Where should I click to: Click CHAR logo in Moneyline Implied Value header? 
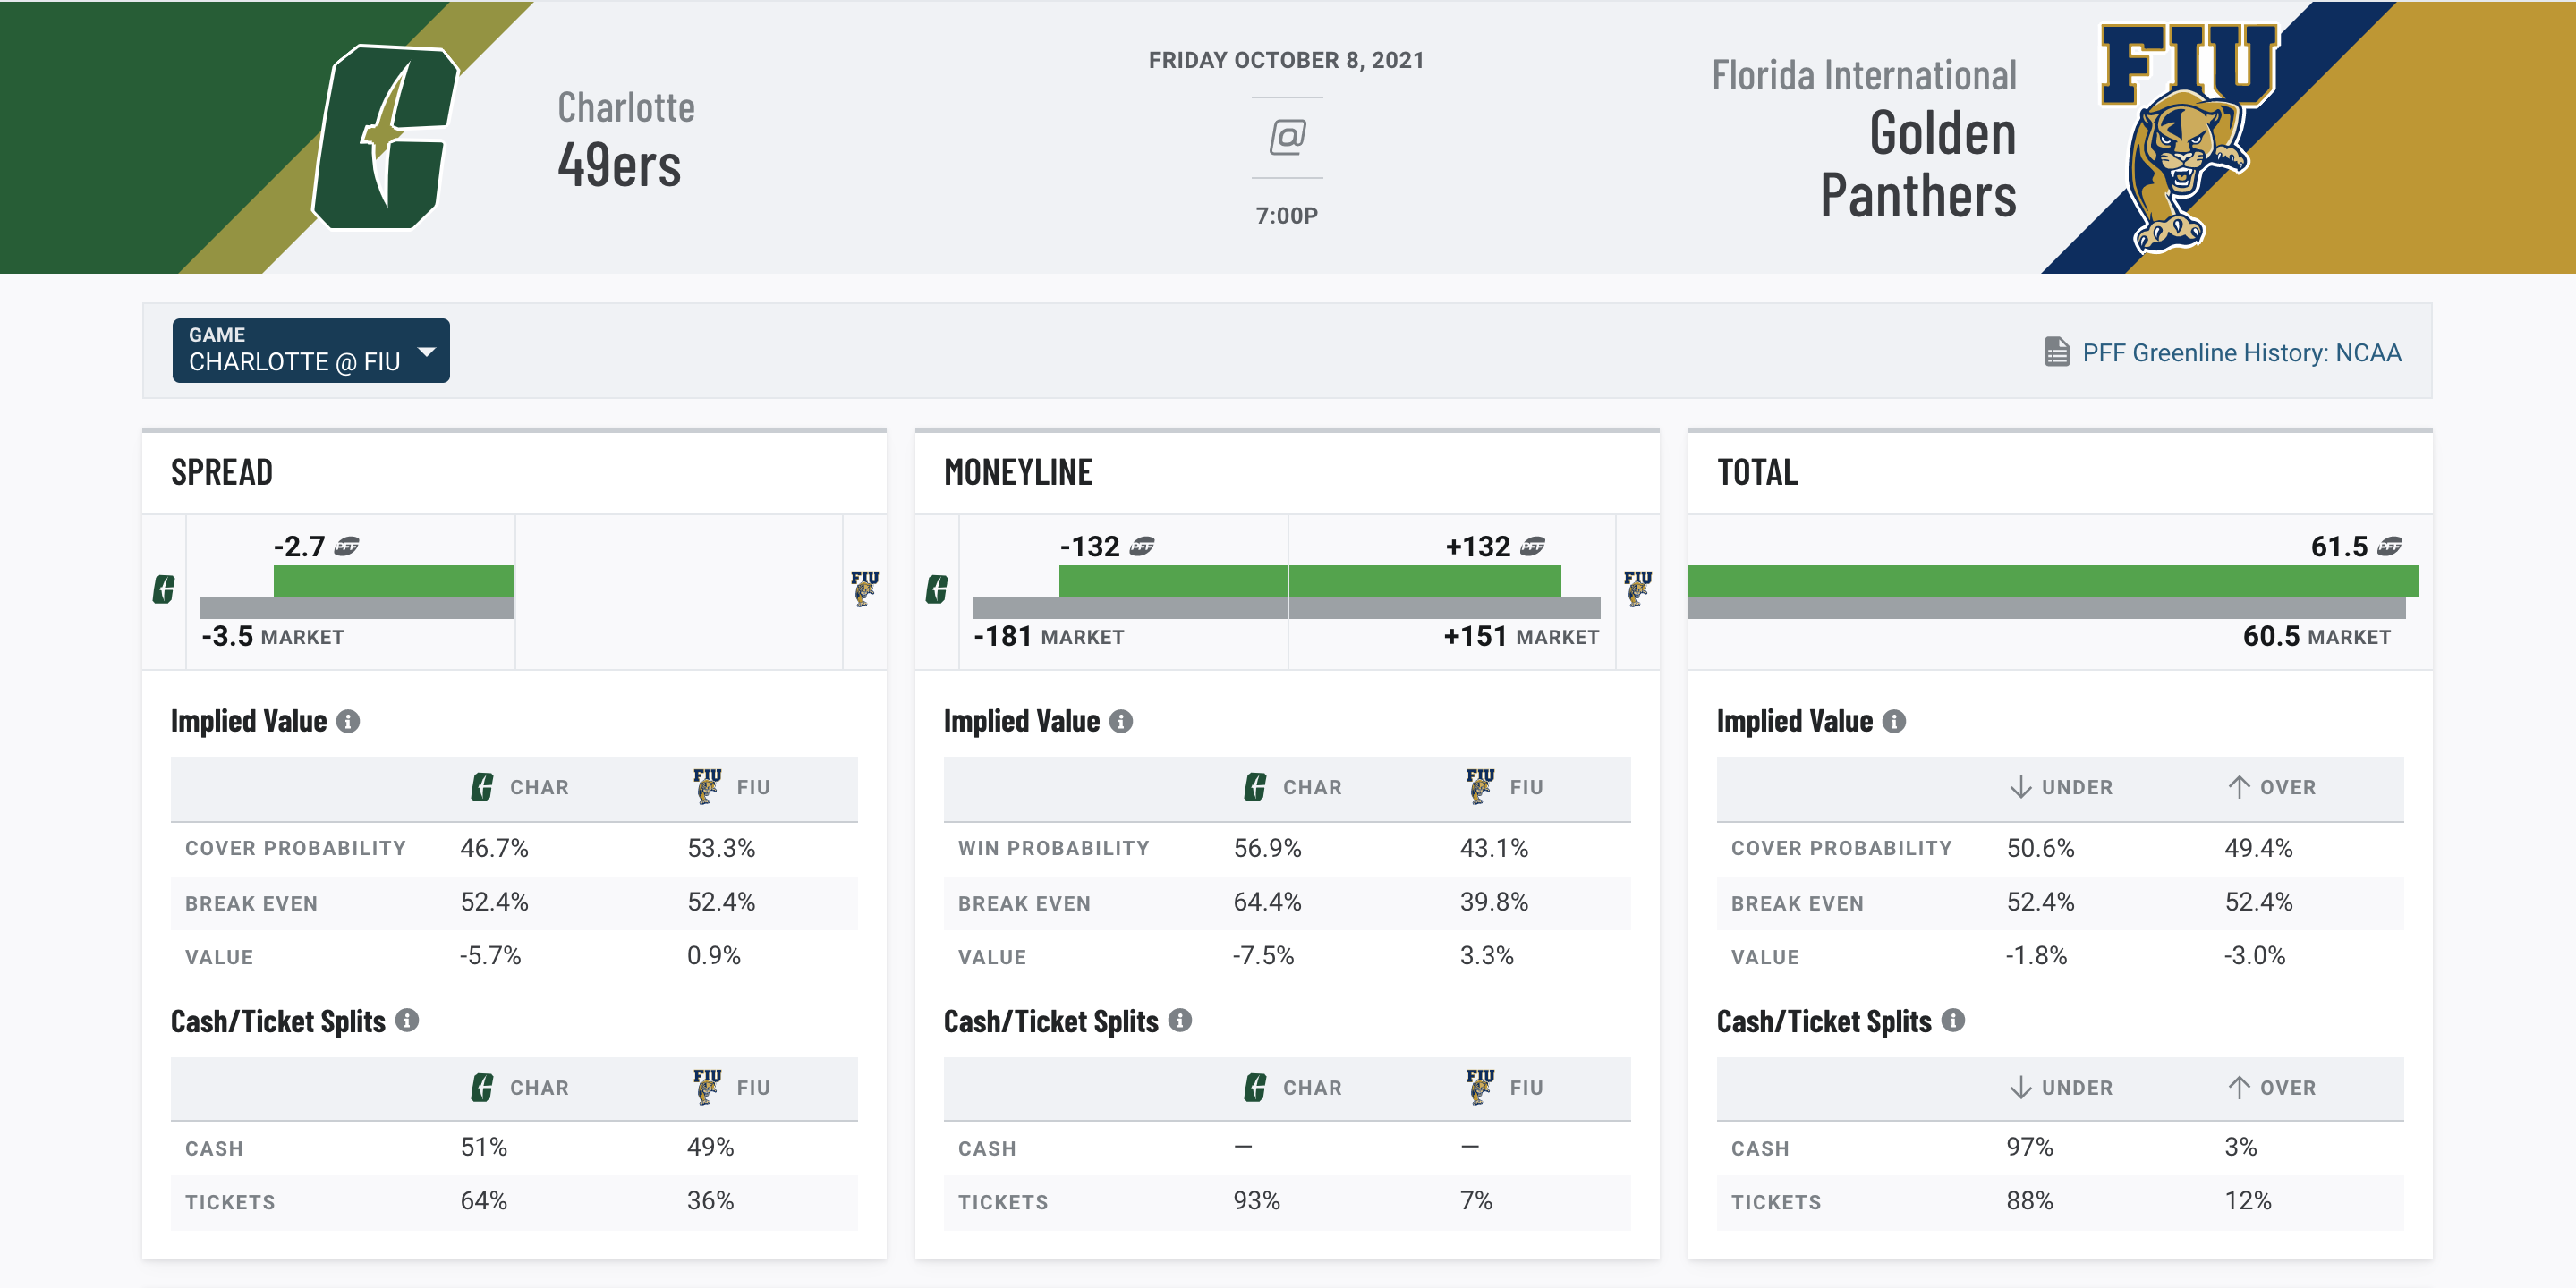pos(1255,787)
